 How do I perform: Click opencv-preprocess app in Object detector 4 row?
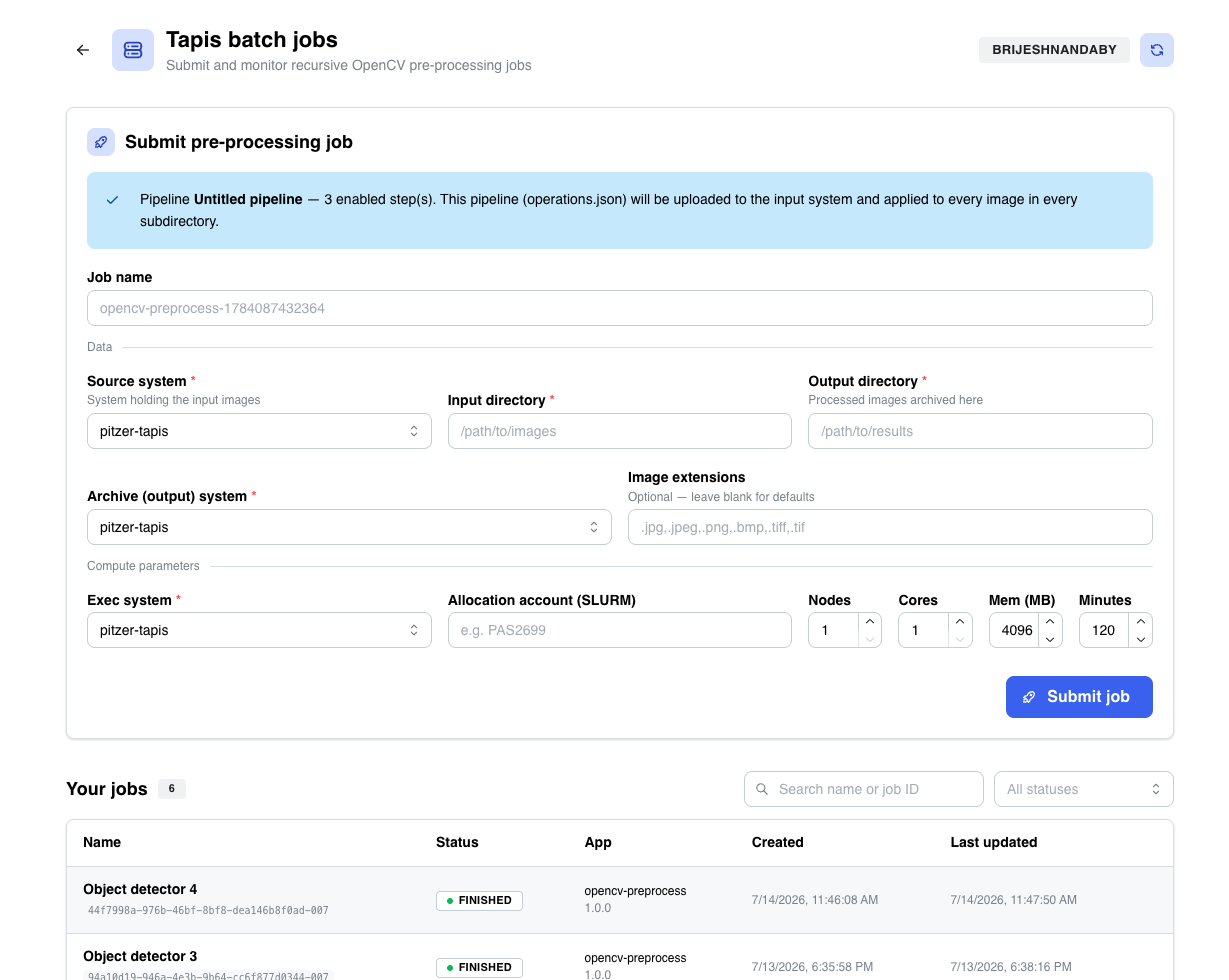(636, 891)
